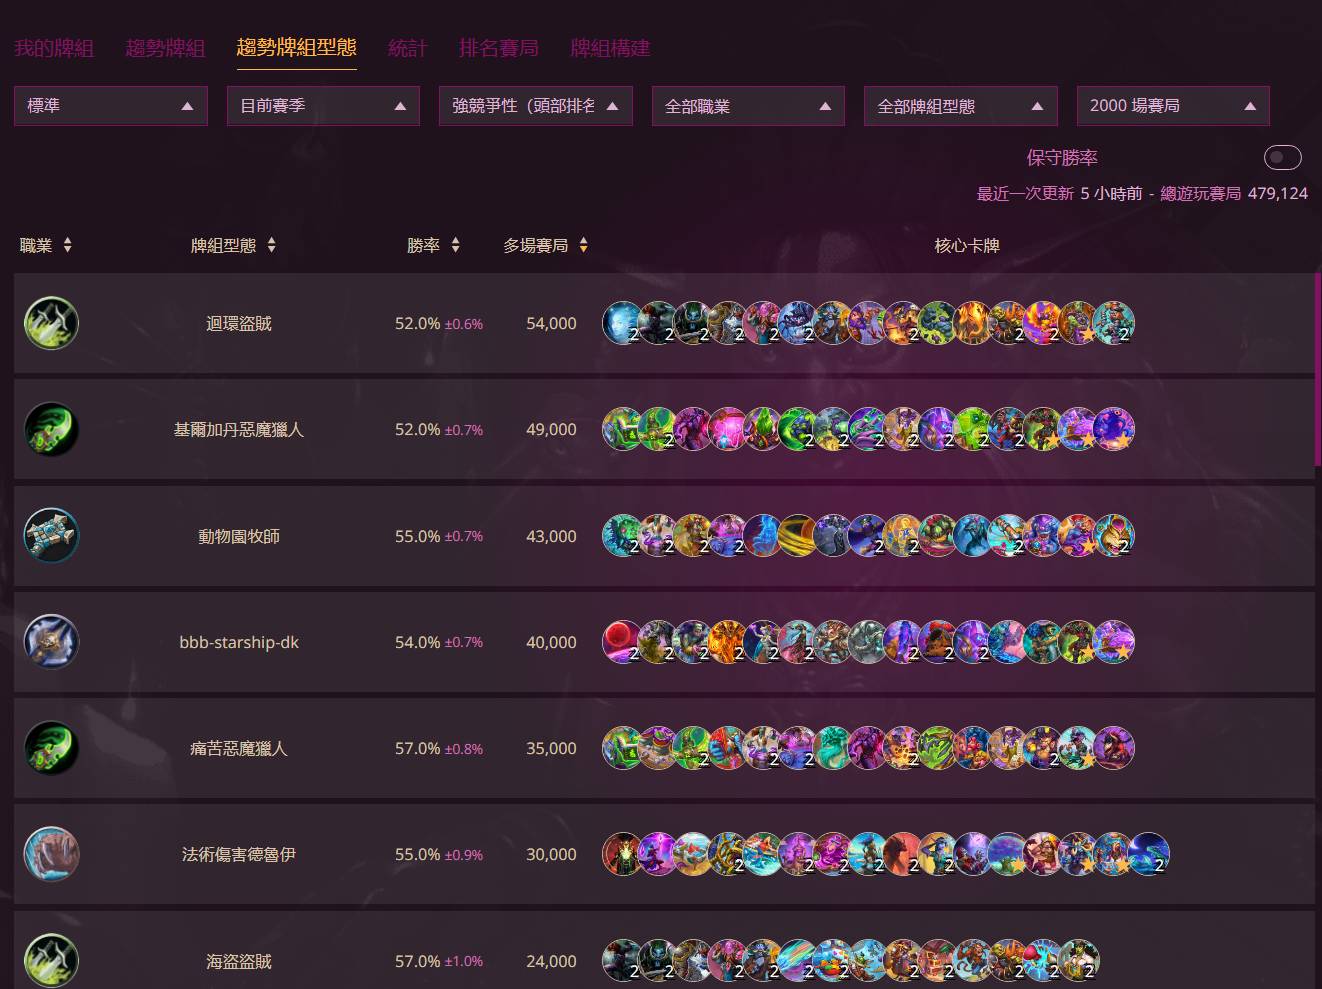This screenshot has height=989, width=1322.
Task: Click Priest class icon in 動物園牧師 row
Action: click(51, 536)
